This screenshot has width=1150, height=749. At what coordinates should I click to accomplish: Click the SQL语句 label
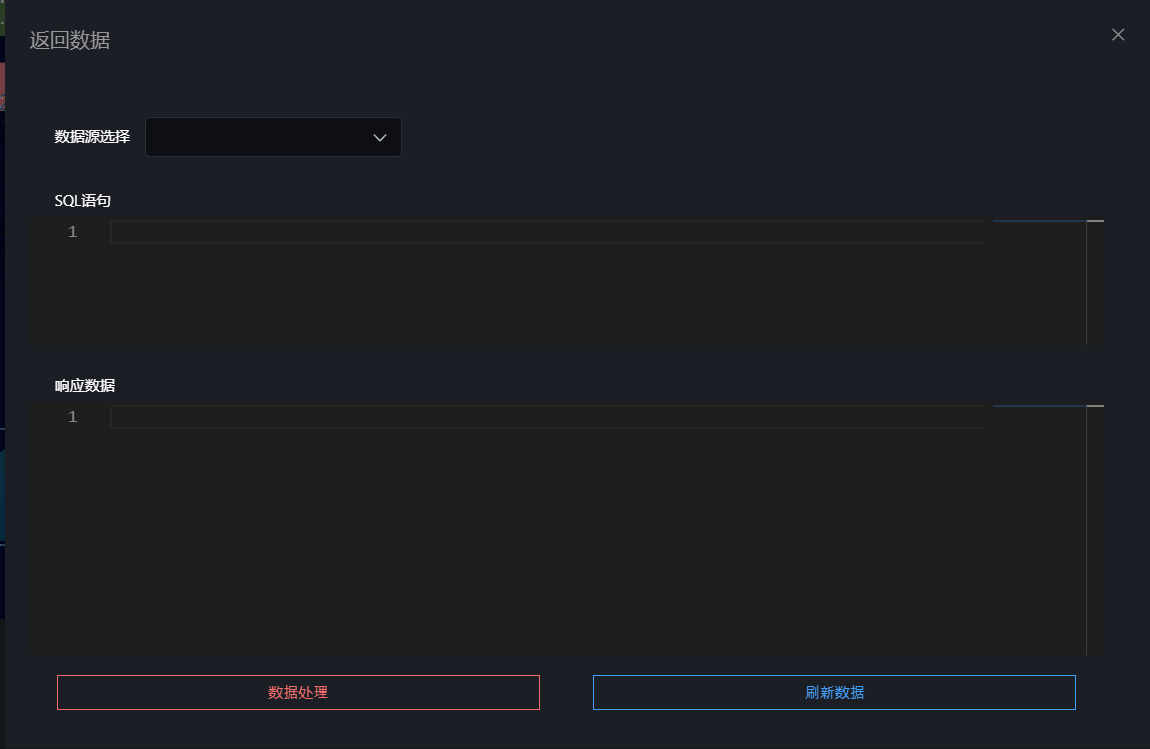point(83,200)
